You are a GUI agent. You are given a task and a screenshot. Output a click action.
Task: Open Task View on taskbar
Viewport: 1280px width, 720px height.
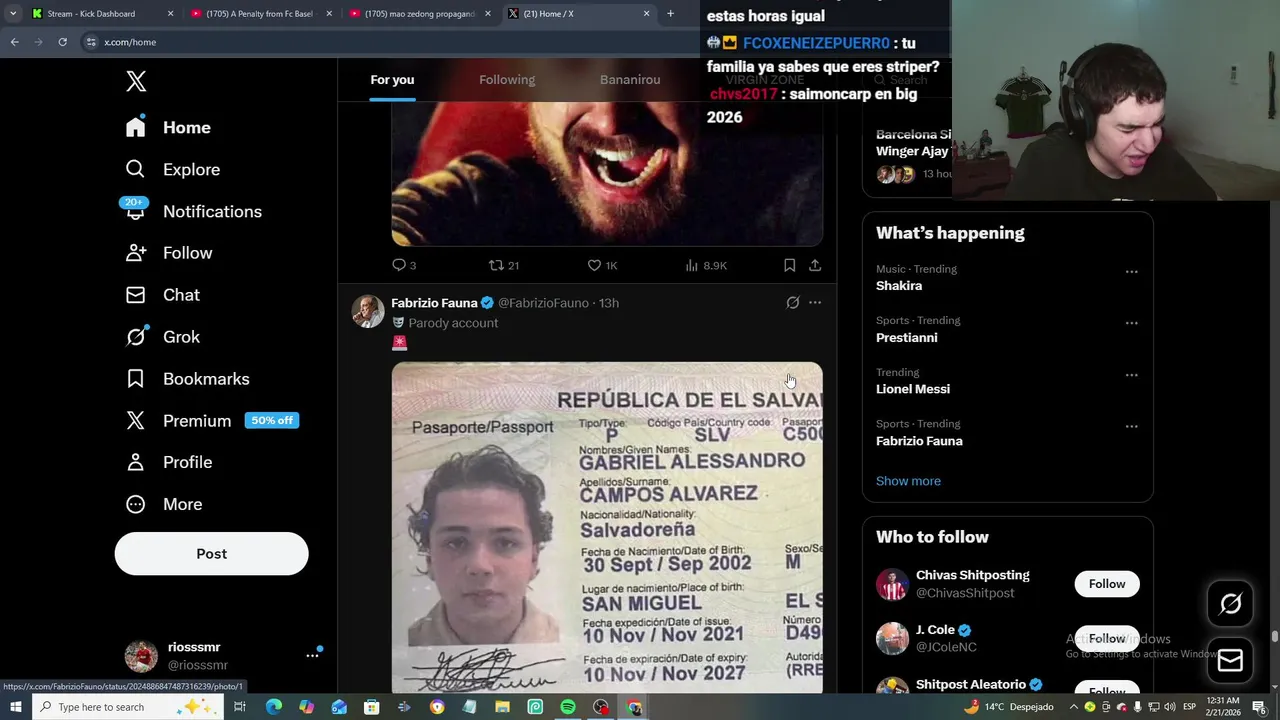click(240, 707)
